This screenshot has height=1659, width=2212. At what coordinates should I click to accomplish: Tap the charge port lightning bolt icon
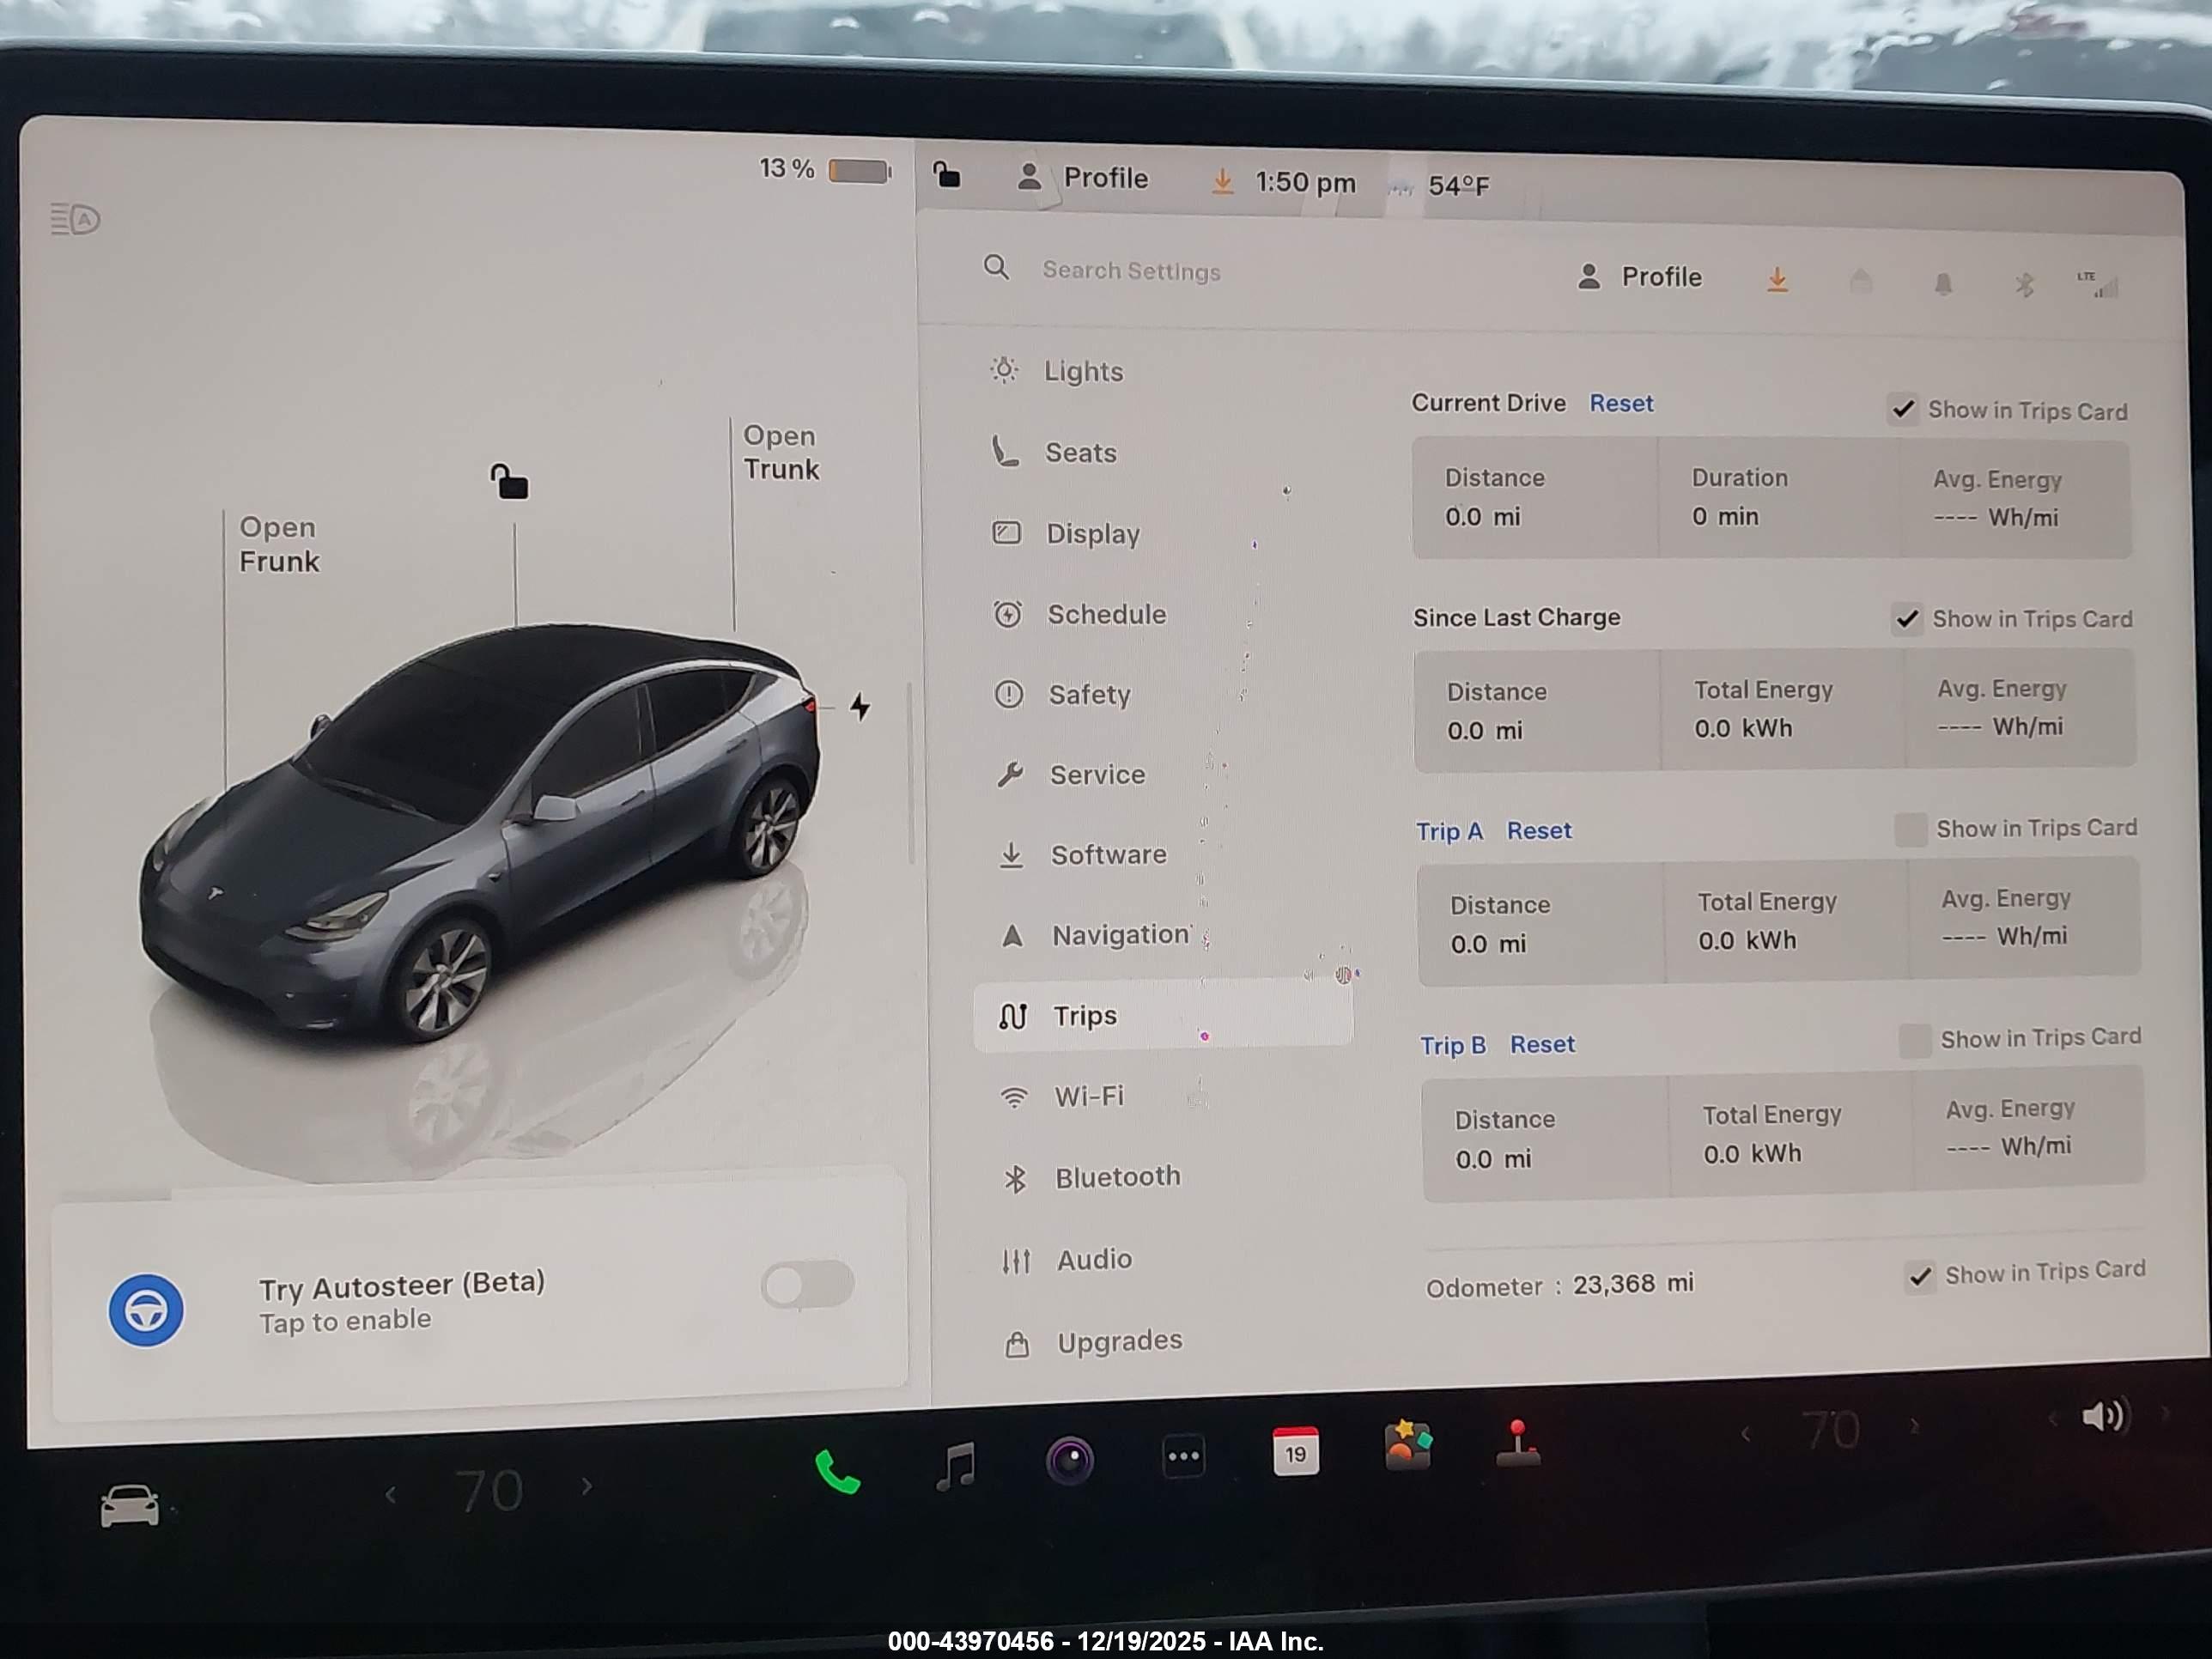pos(860,707)
